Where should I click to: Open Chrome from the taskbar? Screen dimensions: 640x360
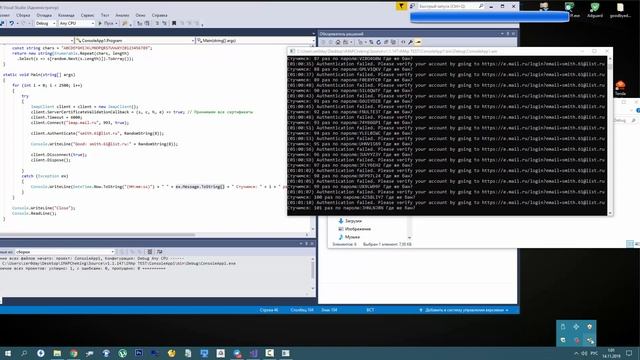point(73,353)
